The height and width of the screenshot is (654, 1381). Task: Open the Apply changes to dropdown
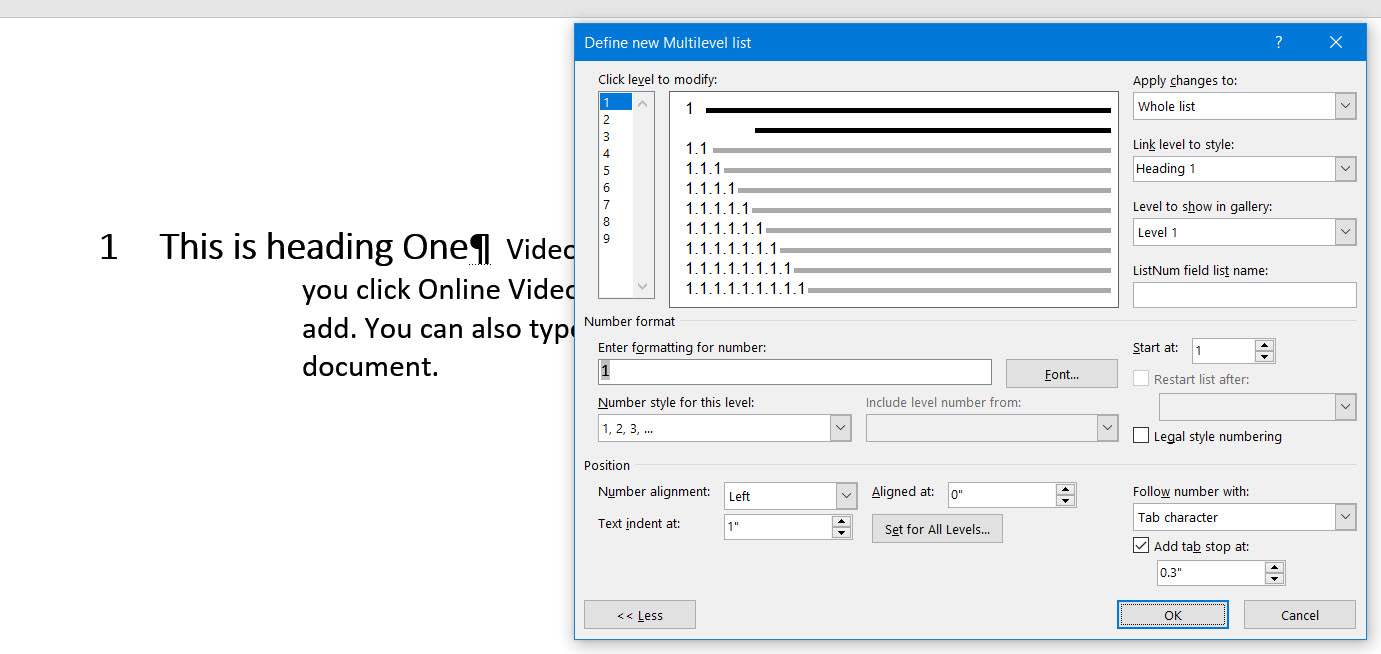click(x=1346, y=105)
